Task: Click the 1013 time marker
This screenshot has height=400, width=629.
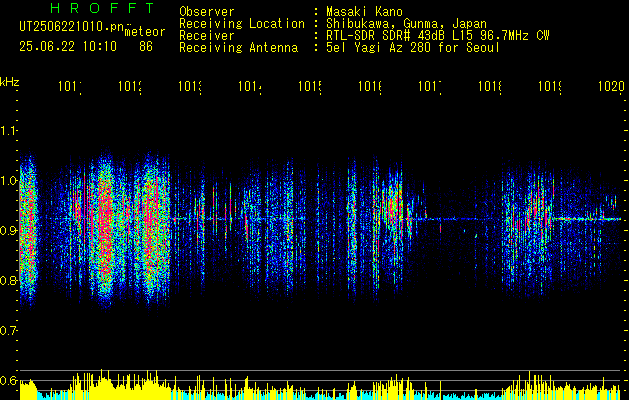Action: (x=190, y=86)
